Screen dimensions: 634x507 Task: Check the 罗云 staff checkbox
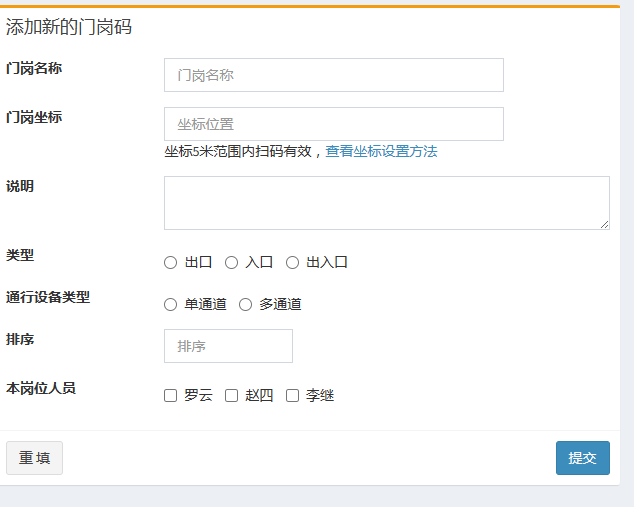tap(171, 396)
